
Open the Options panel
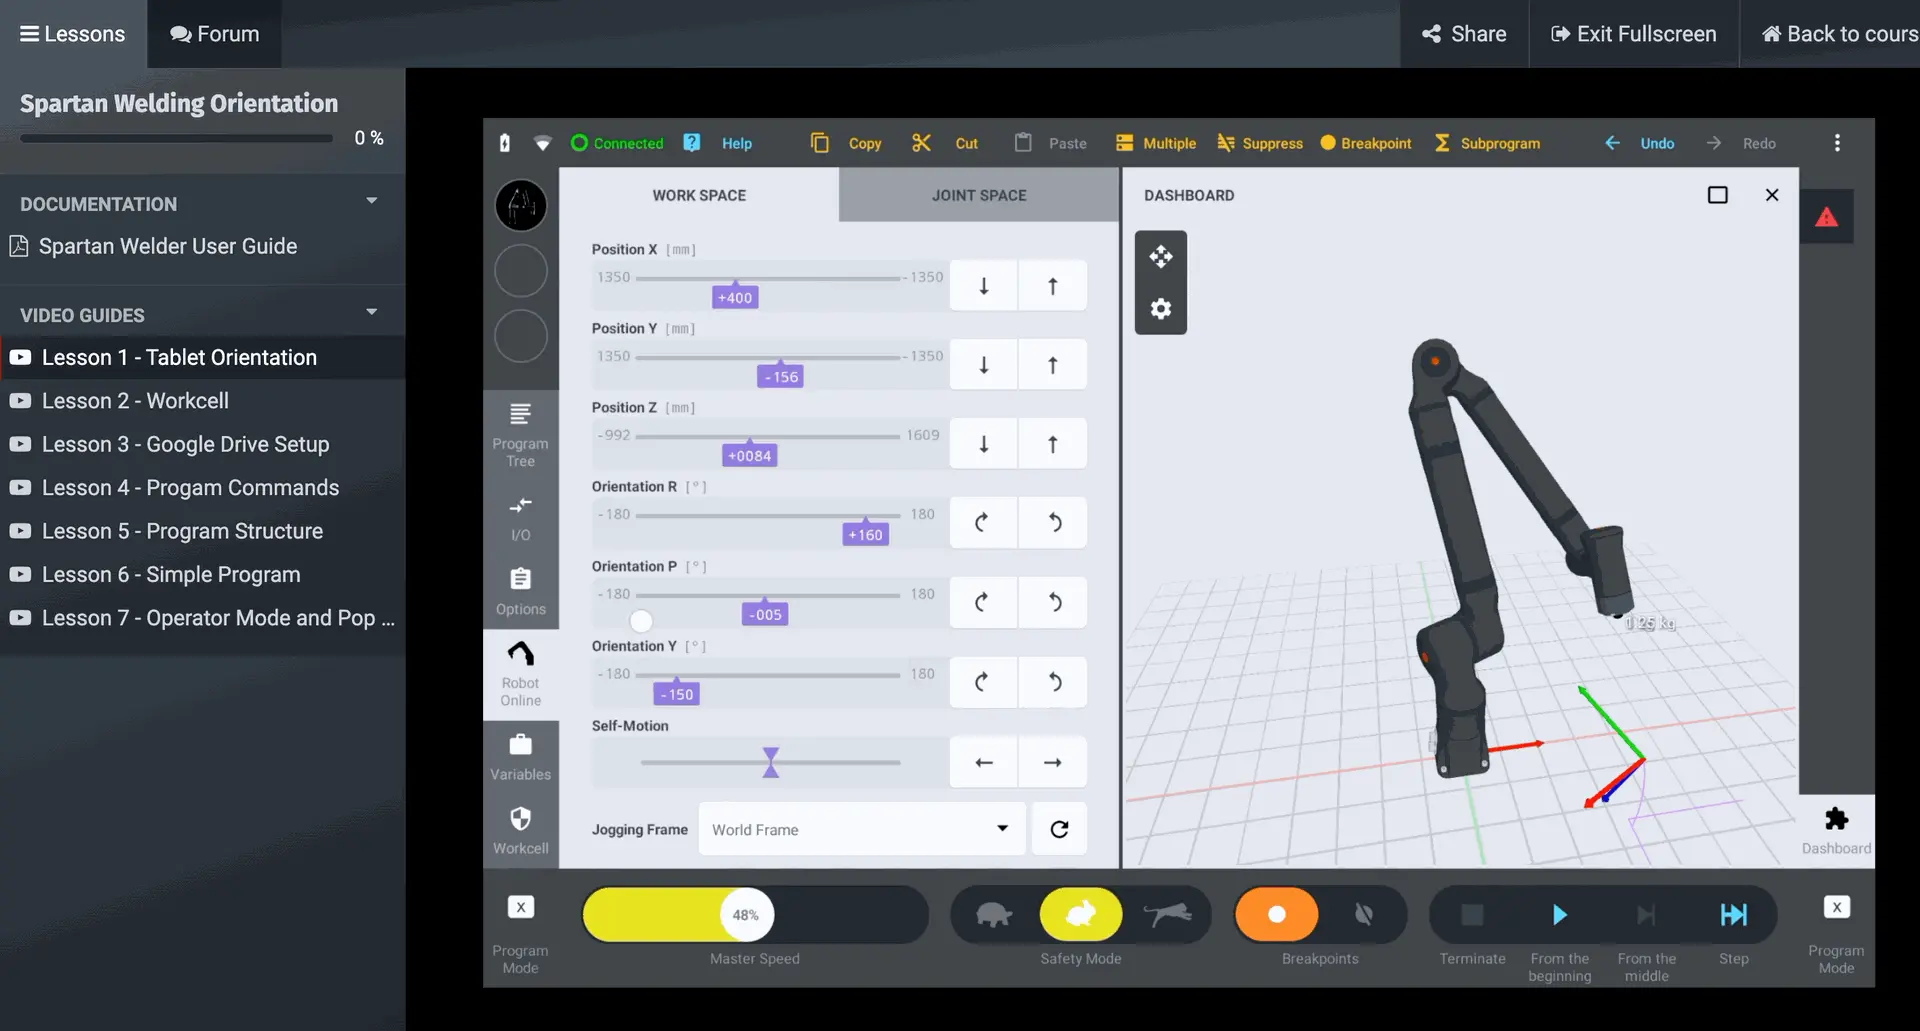click(x=520, y=590)
